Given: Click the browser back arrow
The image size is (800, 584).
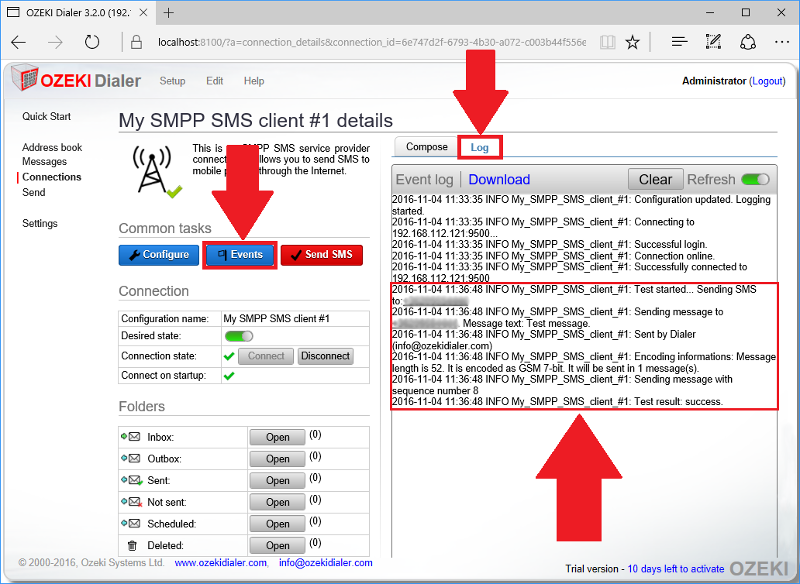Looking at the screenshot, I should (19, 43).
